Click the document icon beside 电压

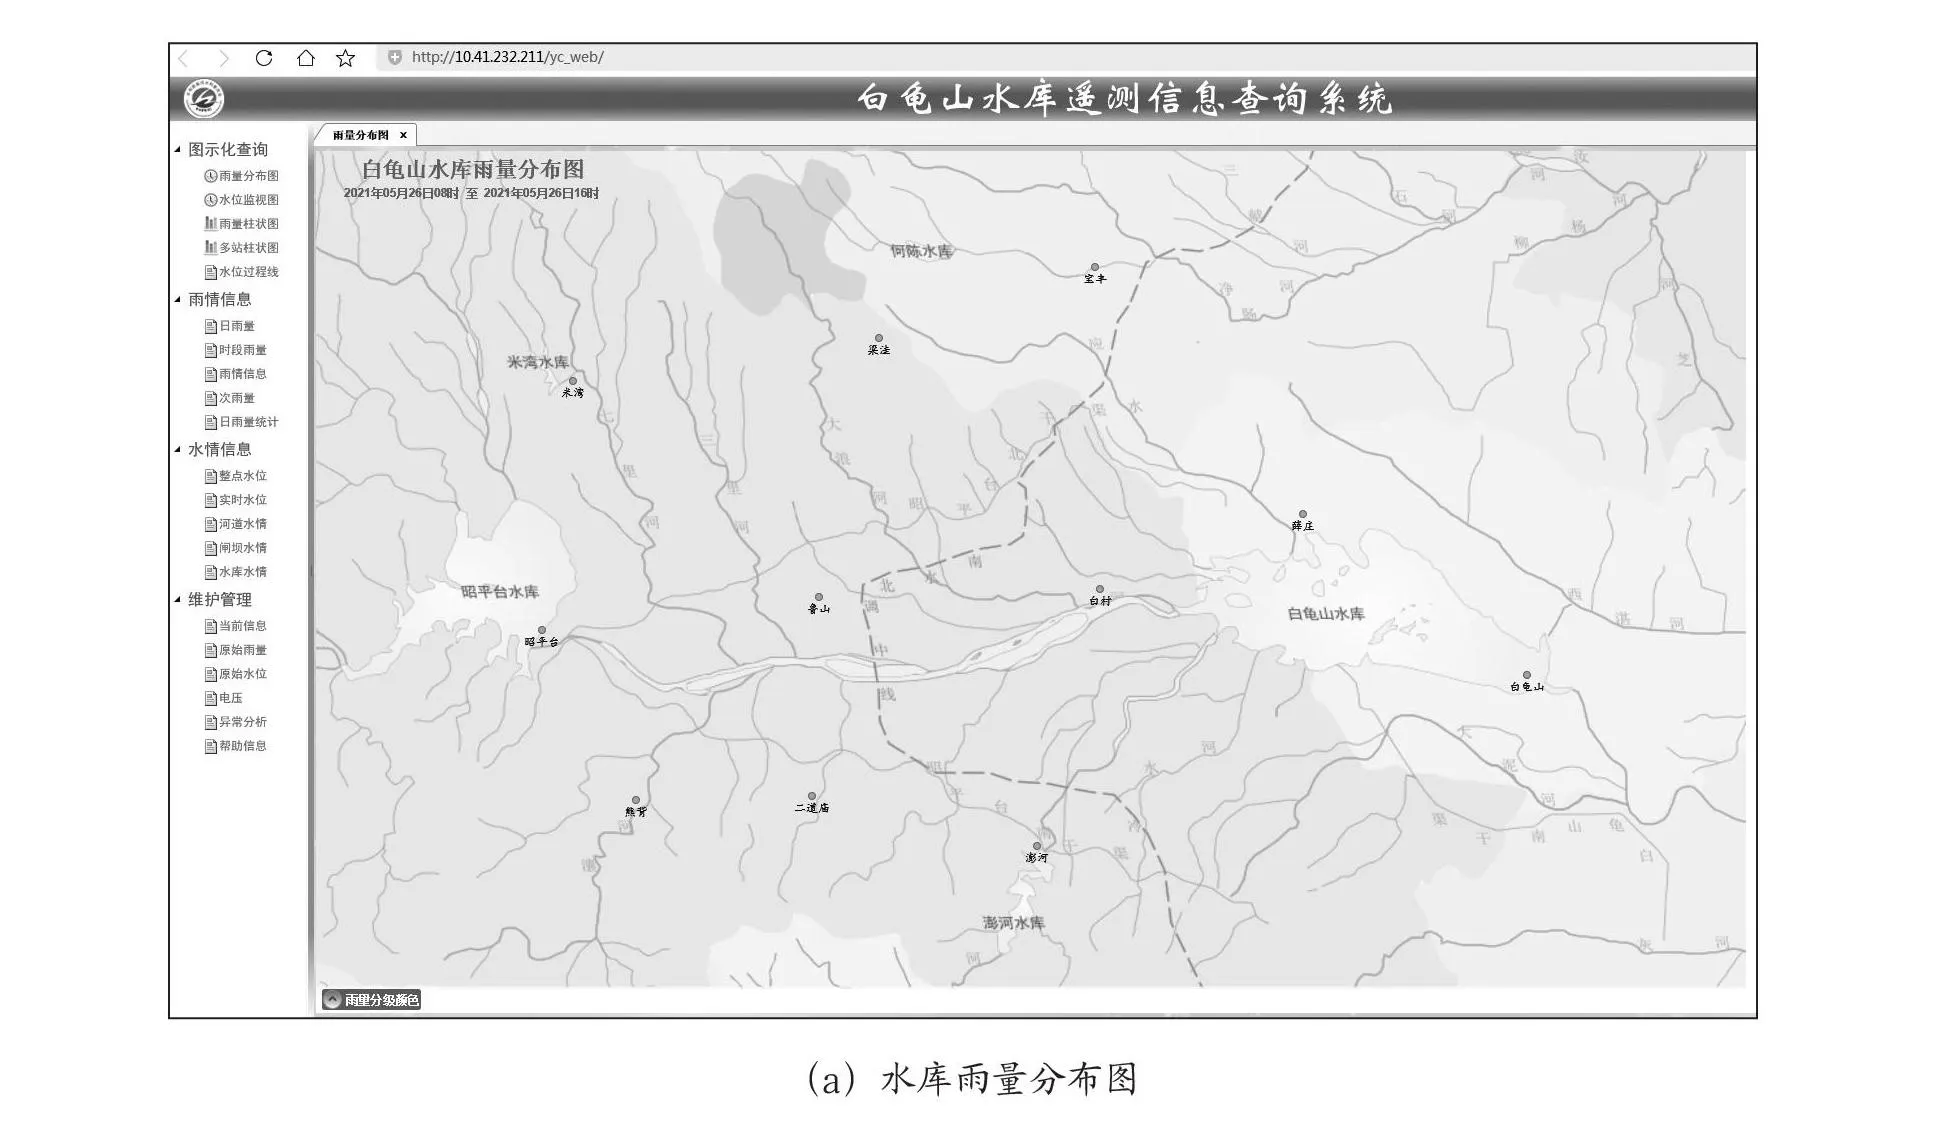211,698
